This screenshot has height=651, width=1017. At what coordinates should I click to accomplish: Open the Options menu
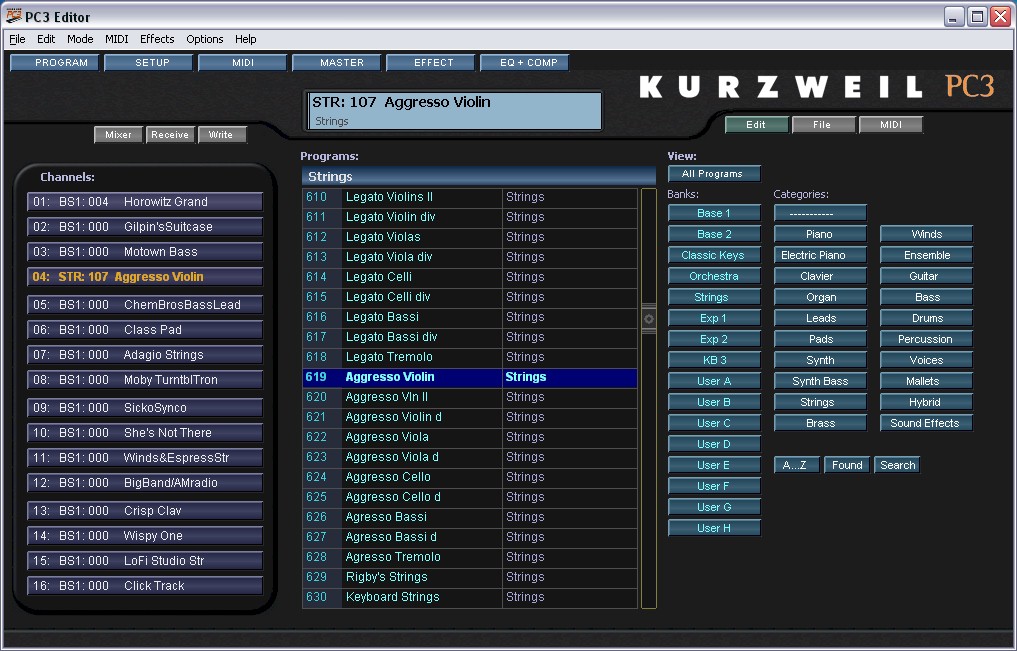pyautogui.click(x=204, y=39)
